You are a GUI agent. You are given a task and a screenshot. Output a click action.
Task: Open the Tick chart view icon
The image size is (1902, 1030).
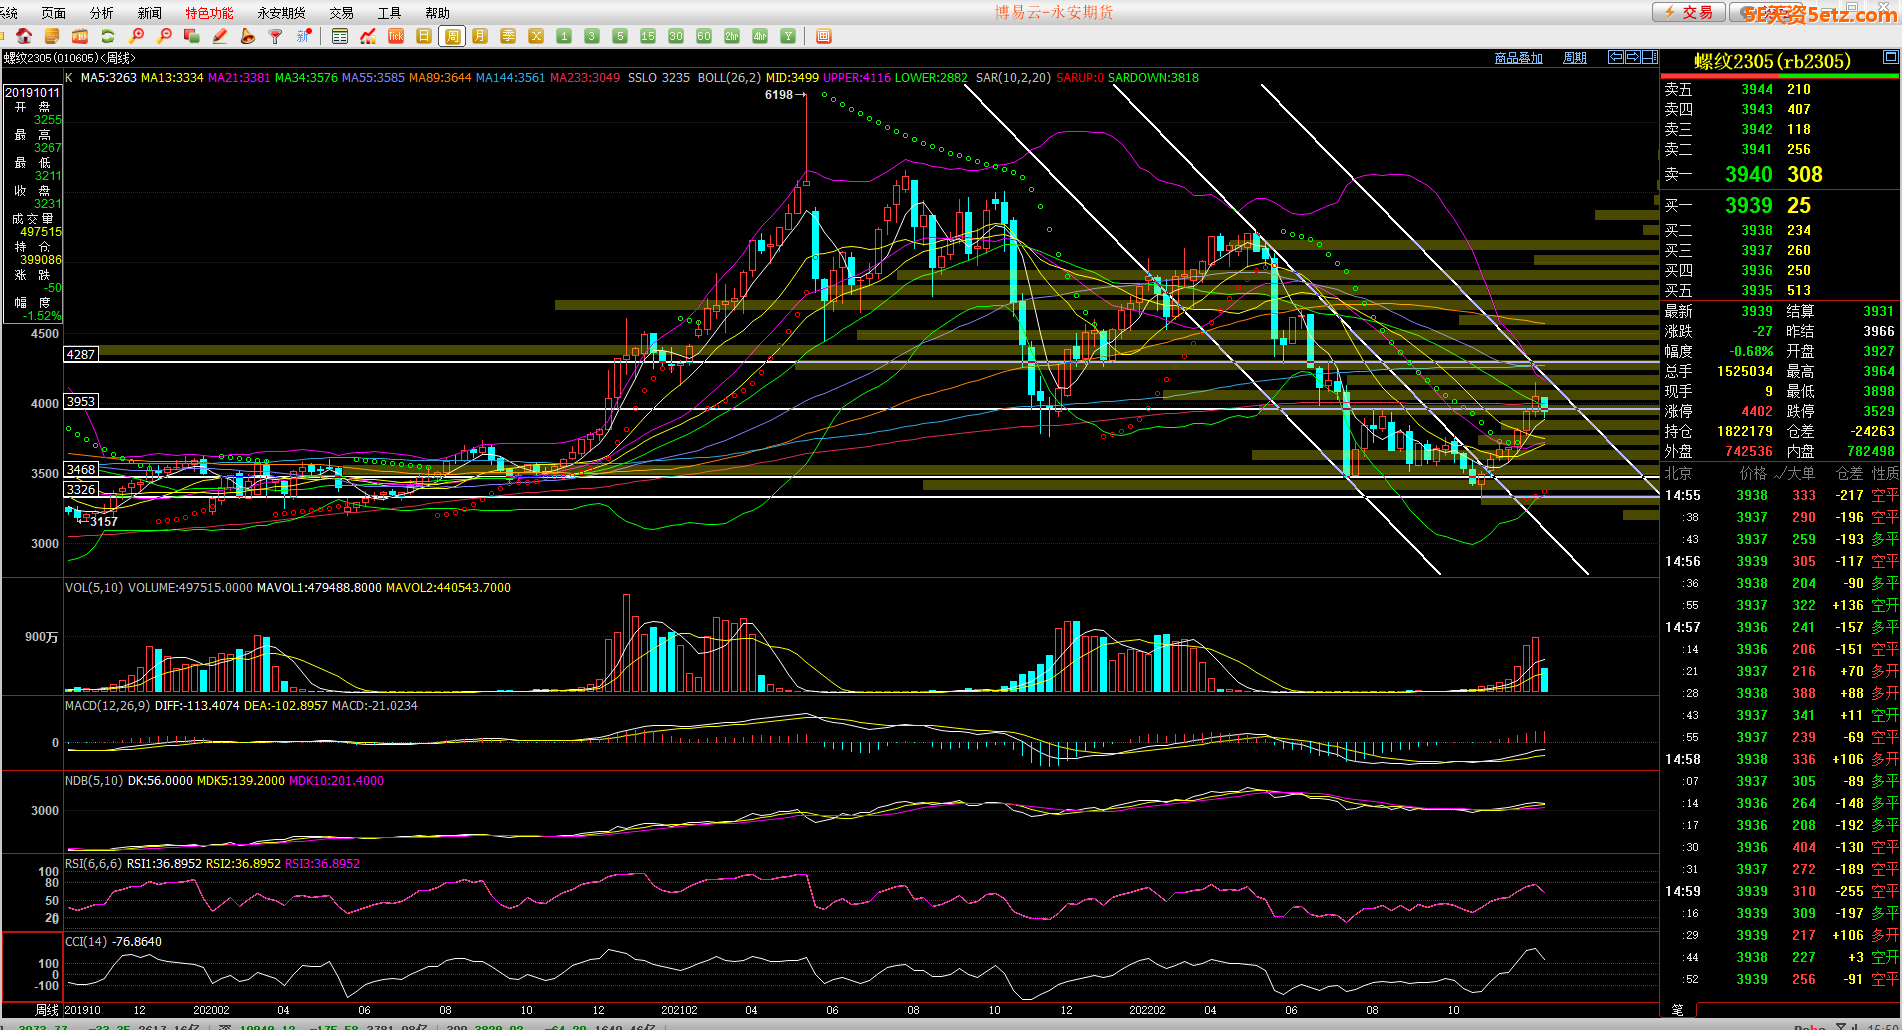[396, 36]
